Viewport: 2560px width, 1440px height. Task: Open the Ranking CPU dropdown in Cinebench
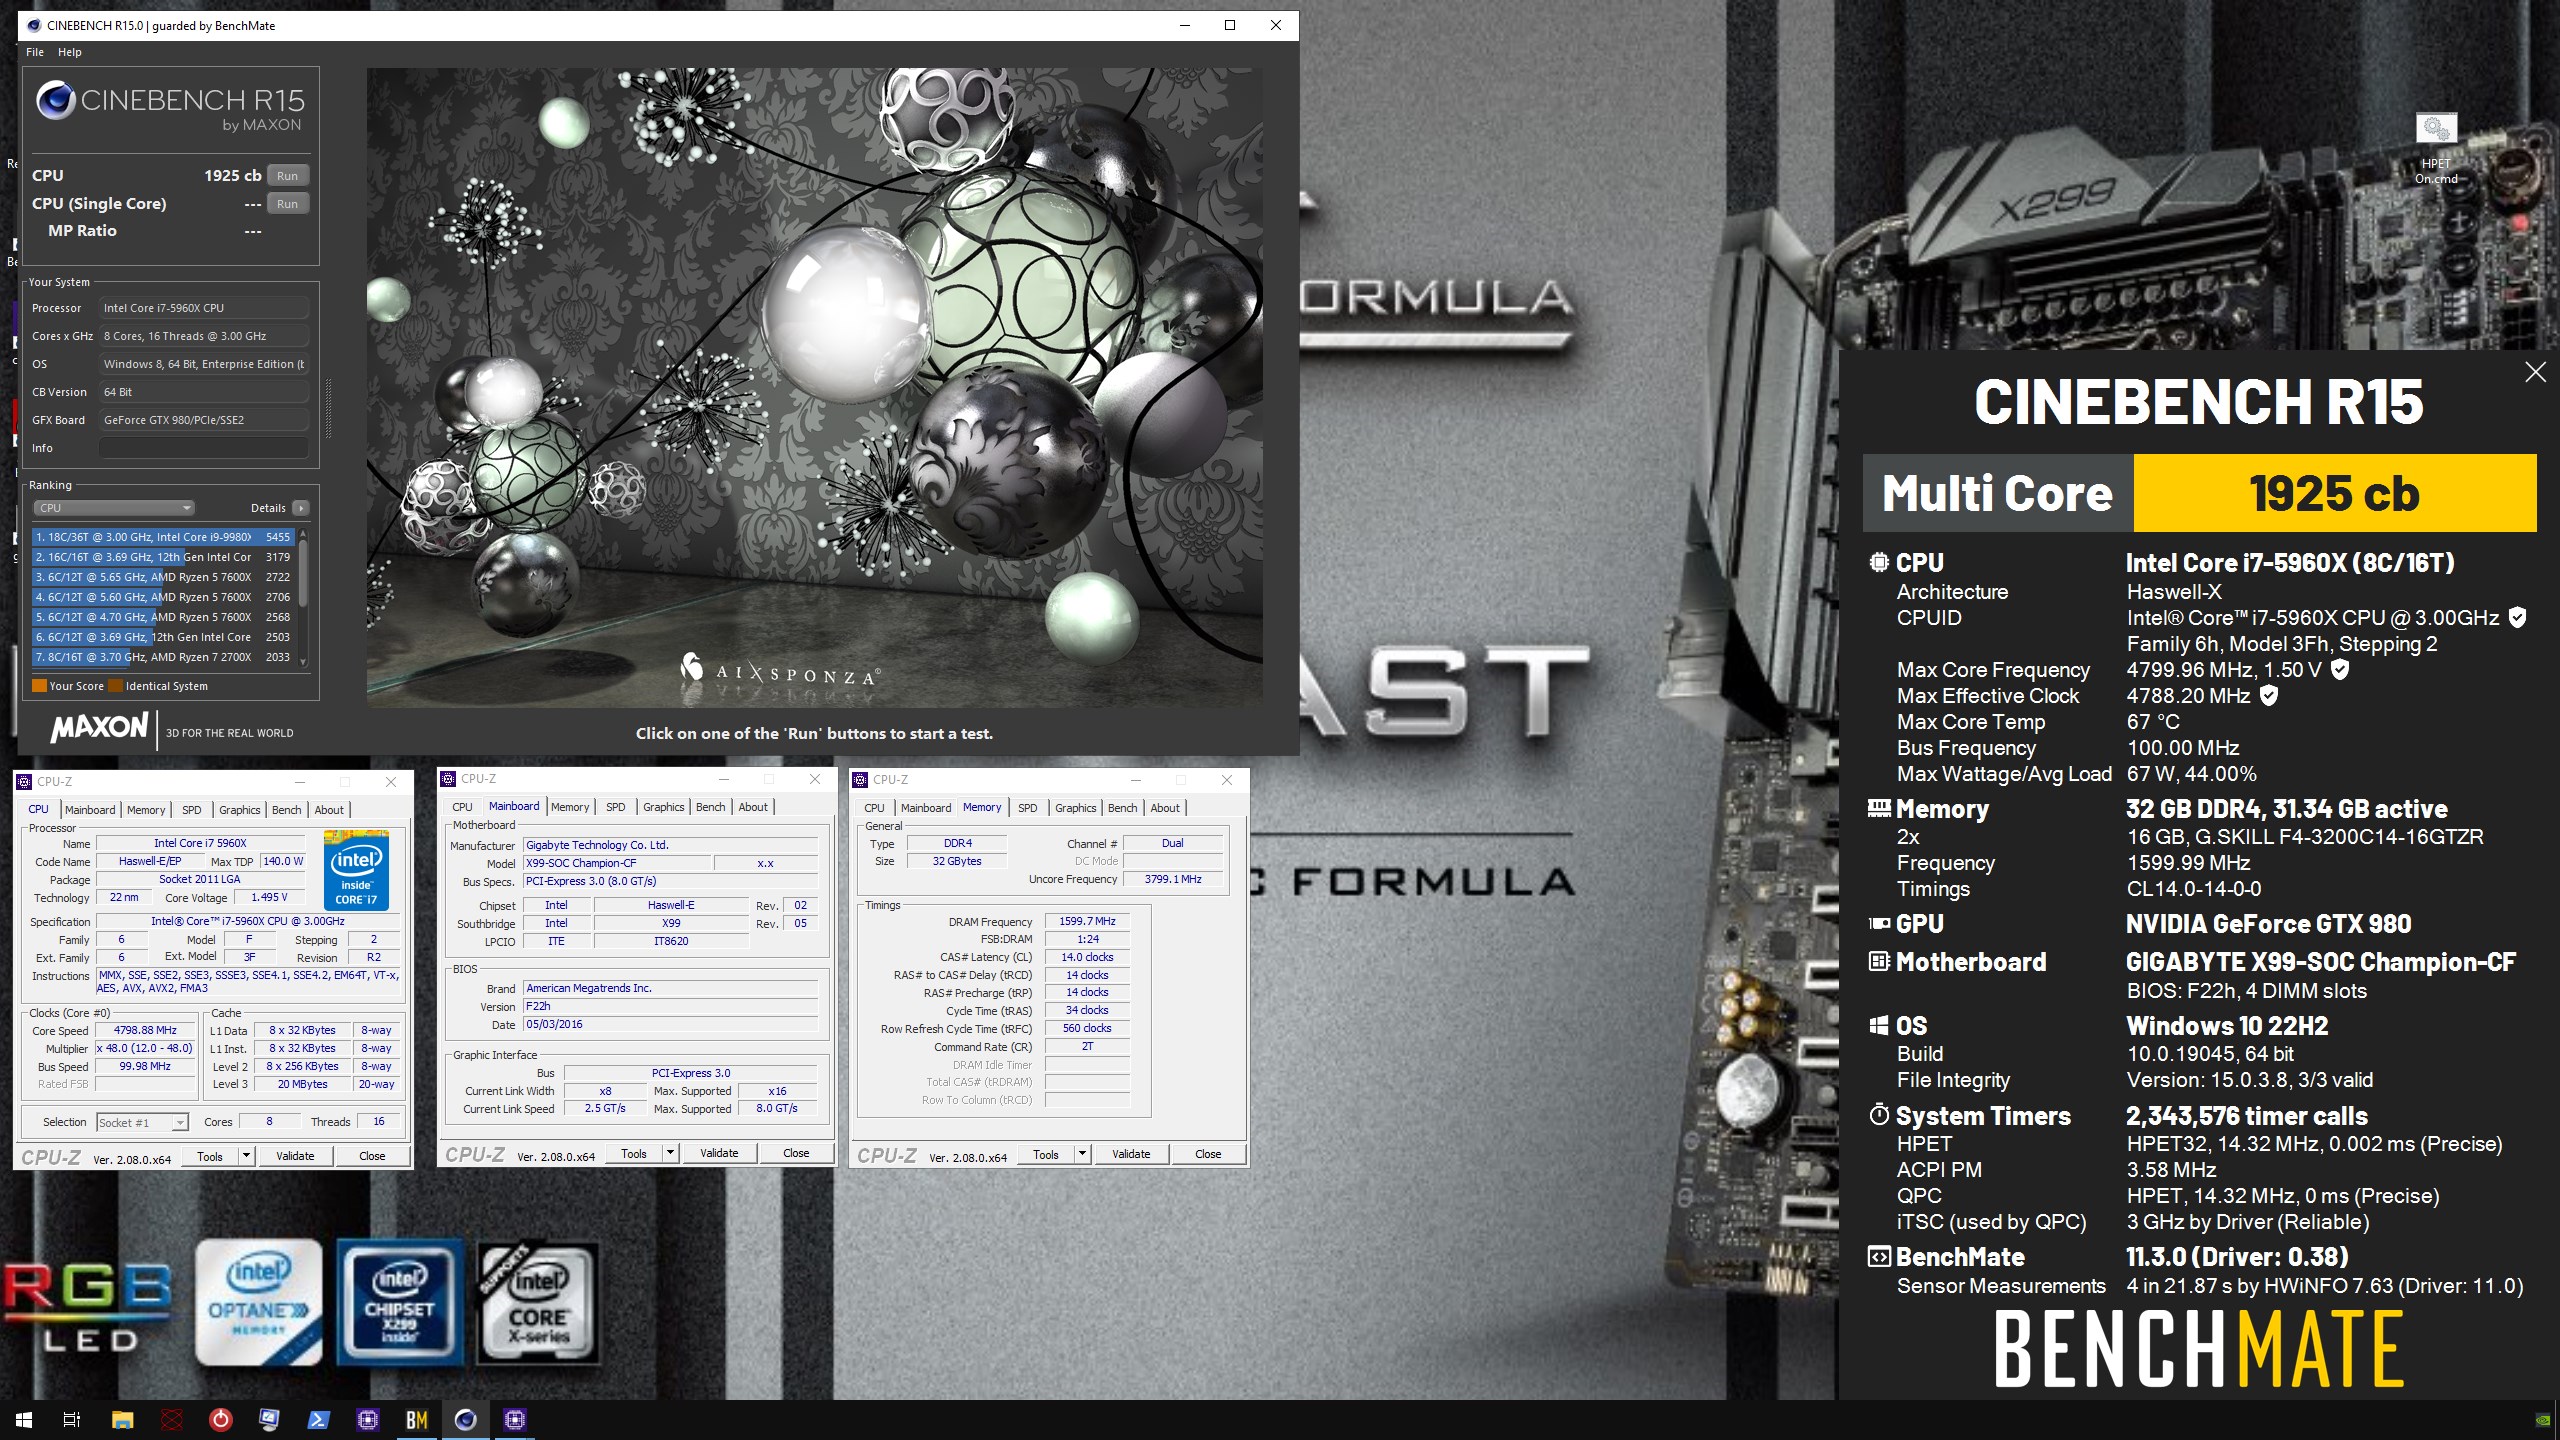point(115,508)
